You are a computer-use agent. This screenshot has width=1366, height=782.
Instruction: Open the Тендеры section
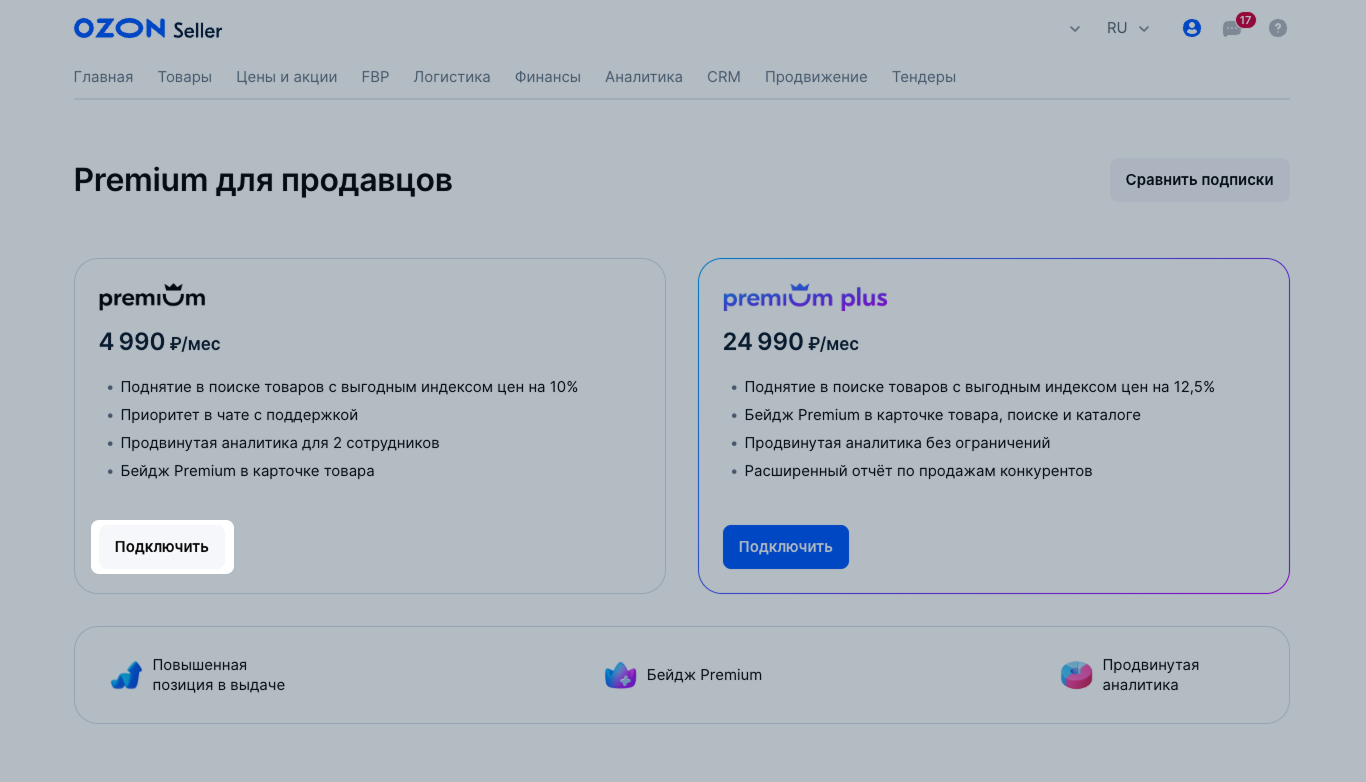pyautogui.click(x=923, y=77)
